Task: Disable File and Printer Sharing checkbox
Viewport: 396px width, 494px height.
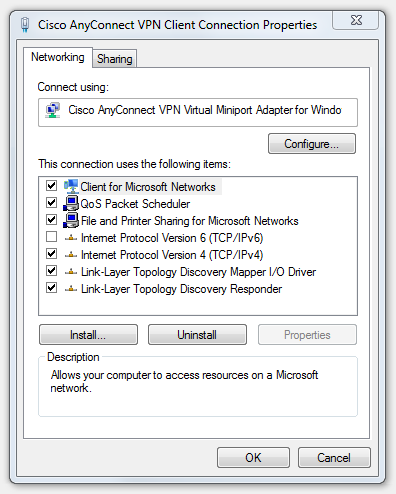Action: click(51, 219)
